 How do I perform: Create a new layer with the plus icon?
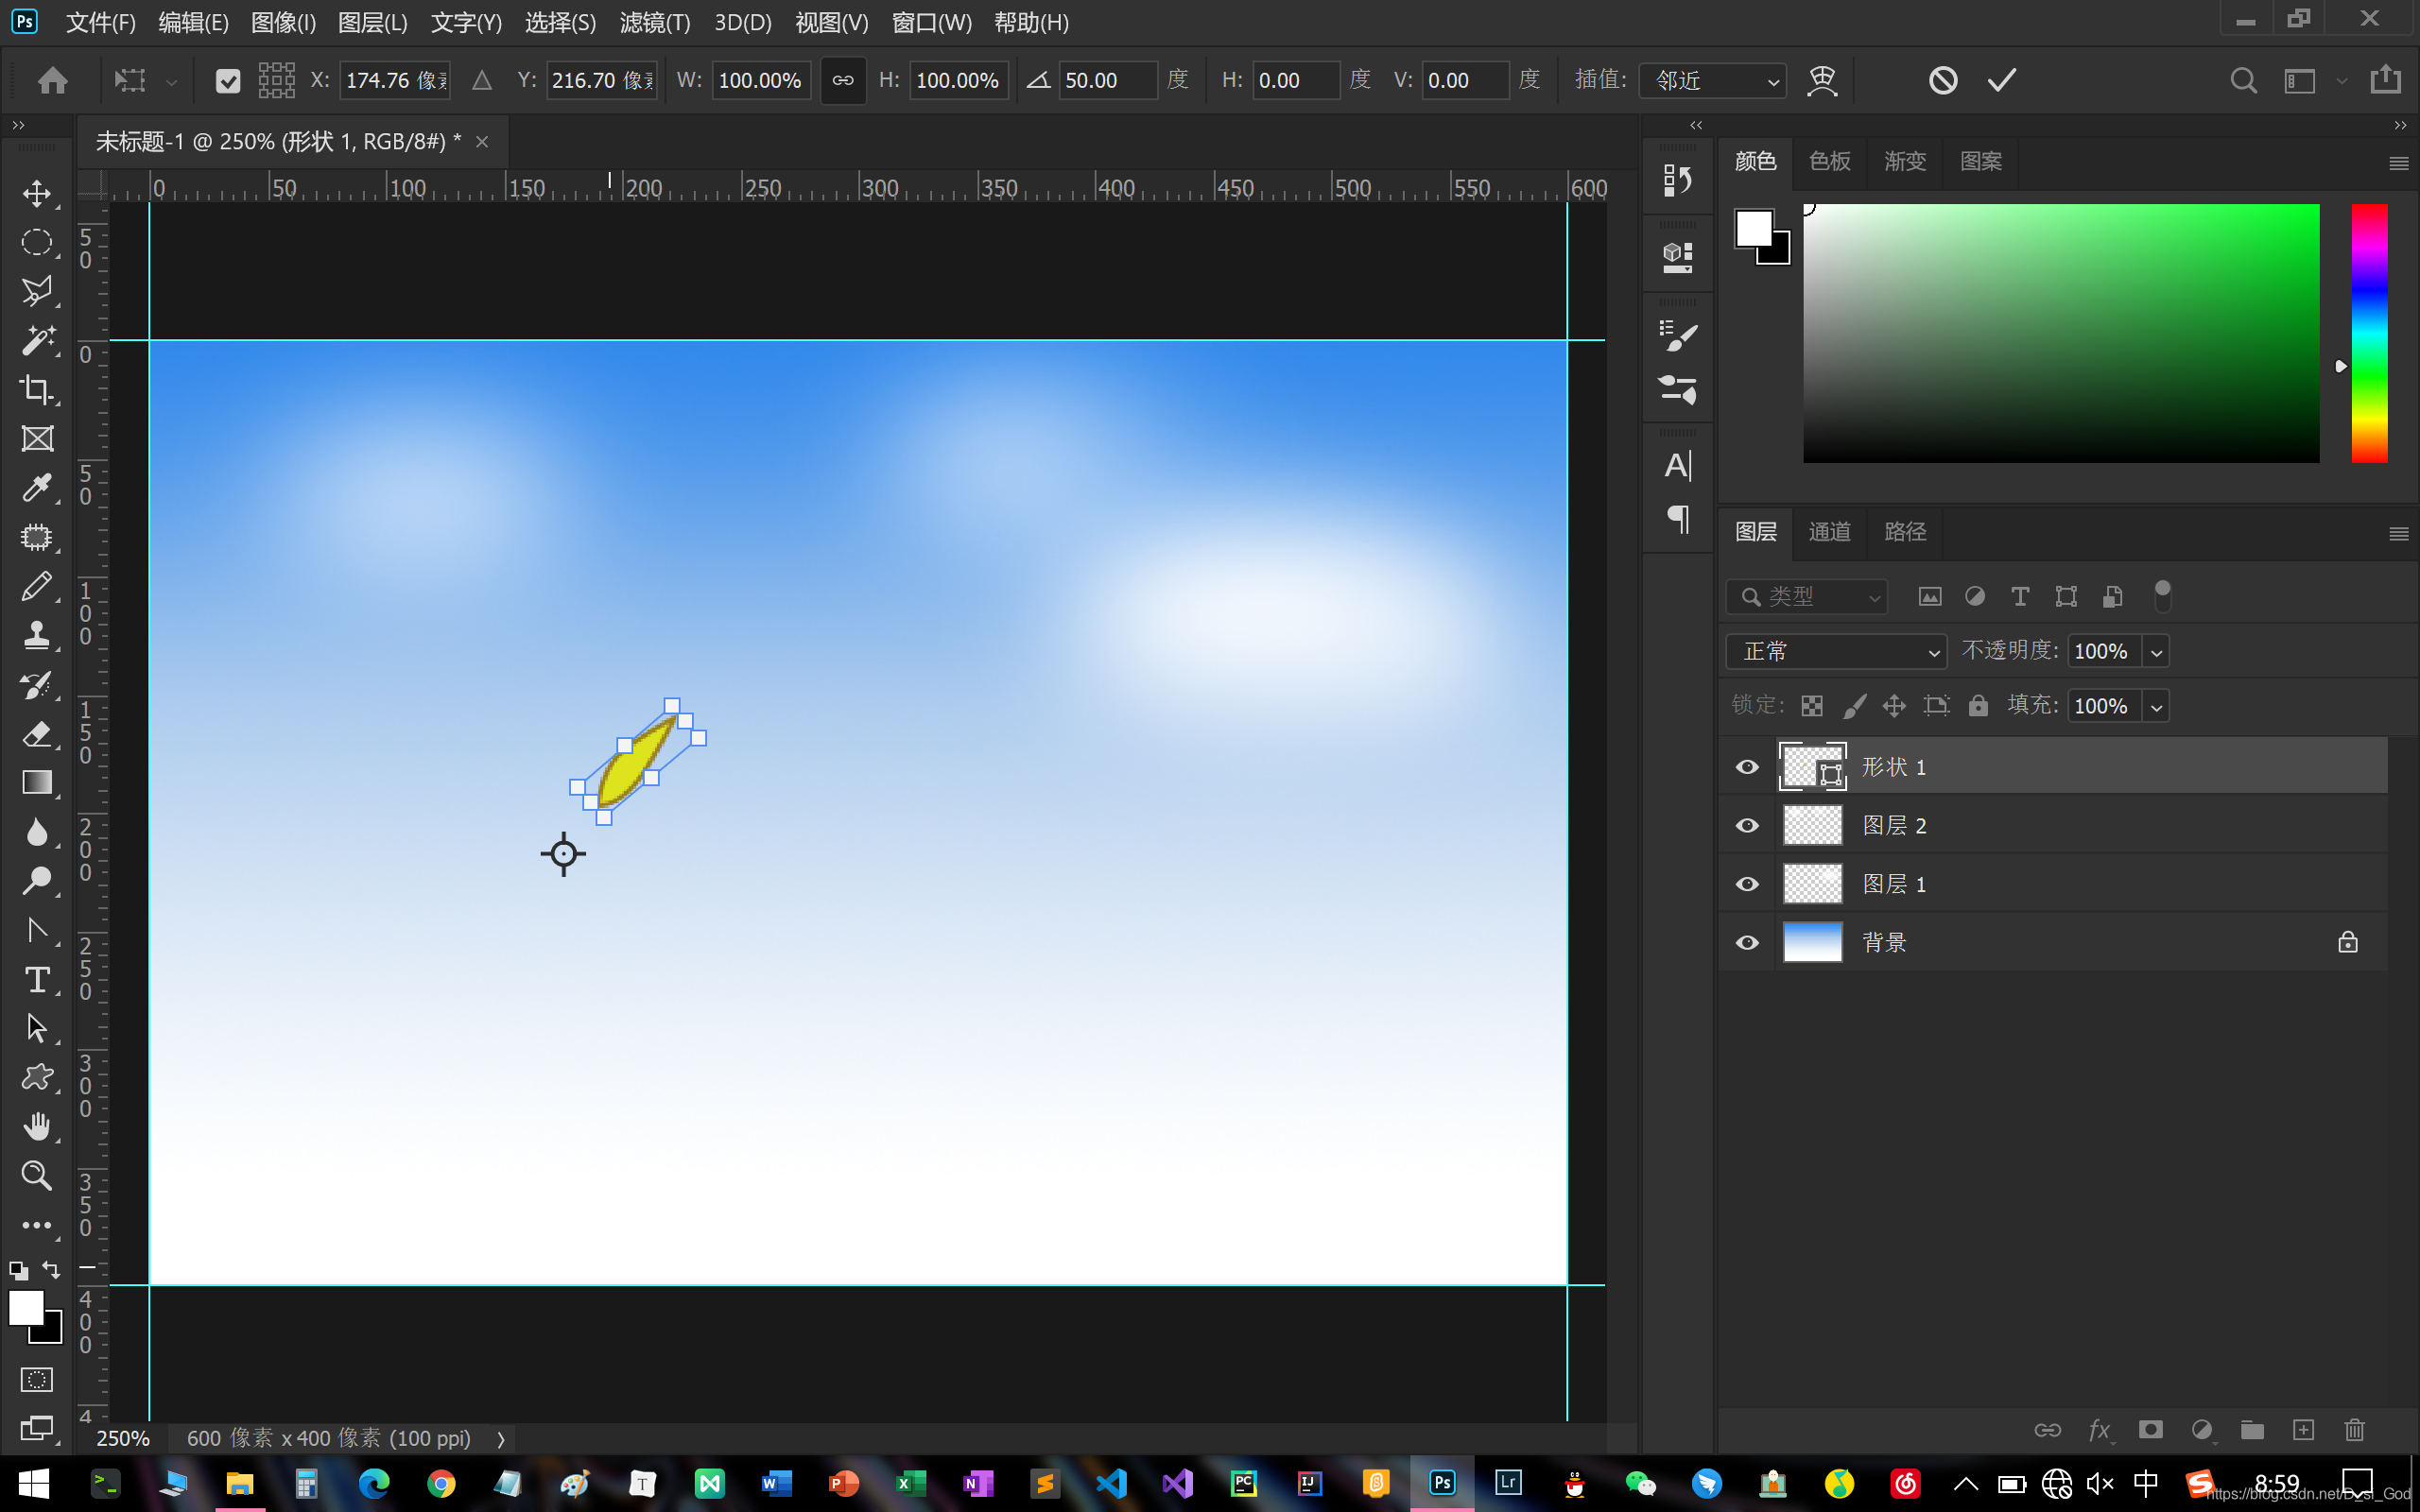2303,1430
